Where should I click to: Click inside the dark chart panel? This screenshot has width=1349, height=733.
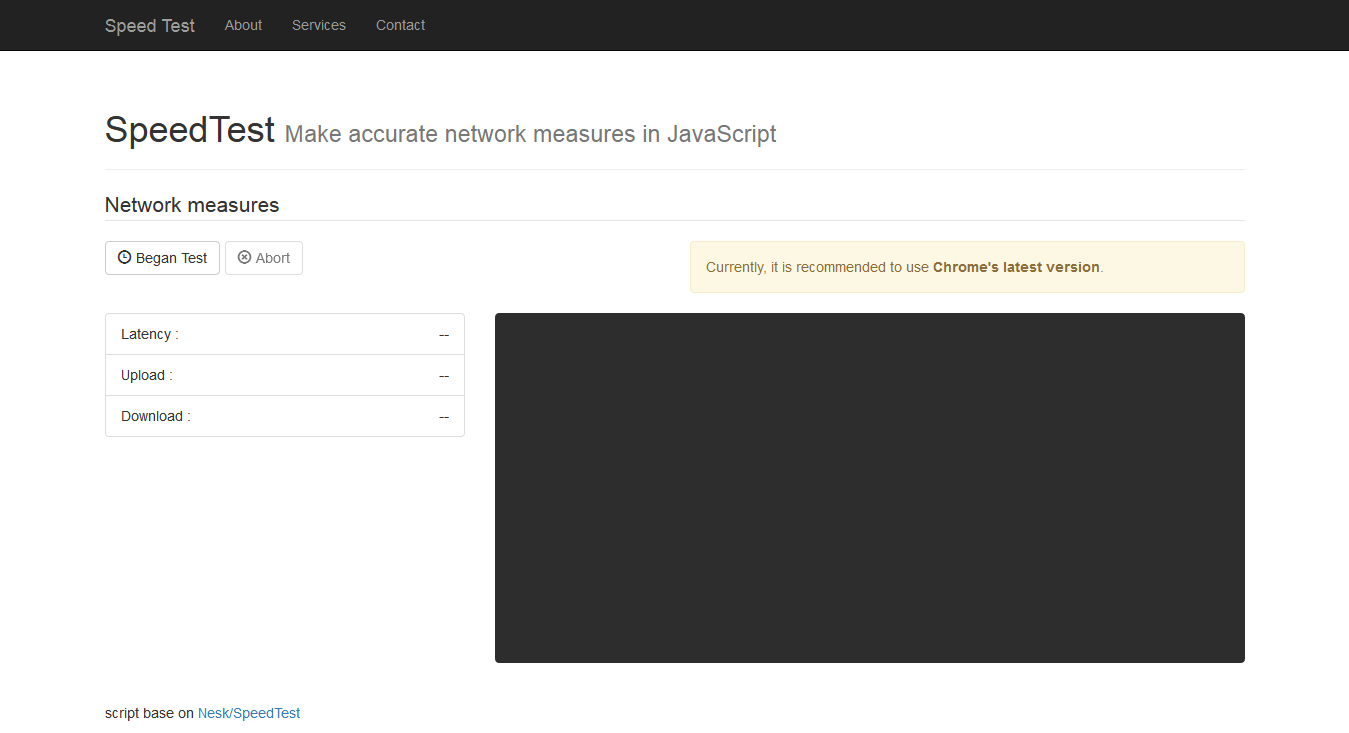[x=869, y=487]
